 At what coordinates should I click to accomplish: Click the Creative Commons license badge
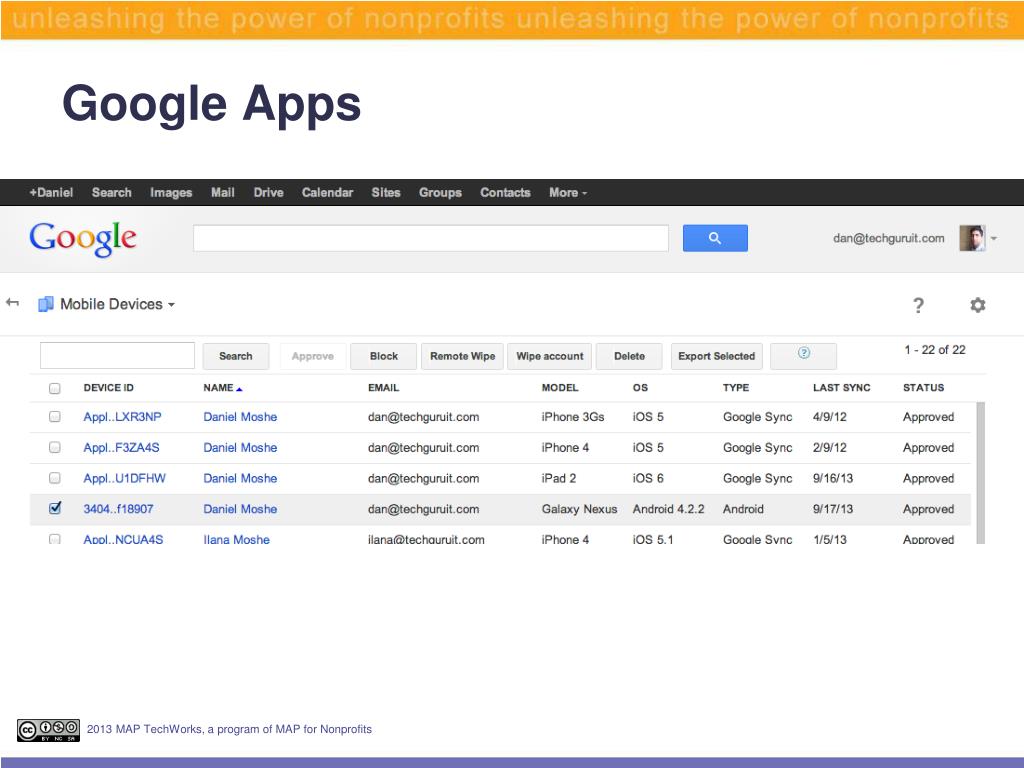tap(48, 730)
